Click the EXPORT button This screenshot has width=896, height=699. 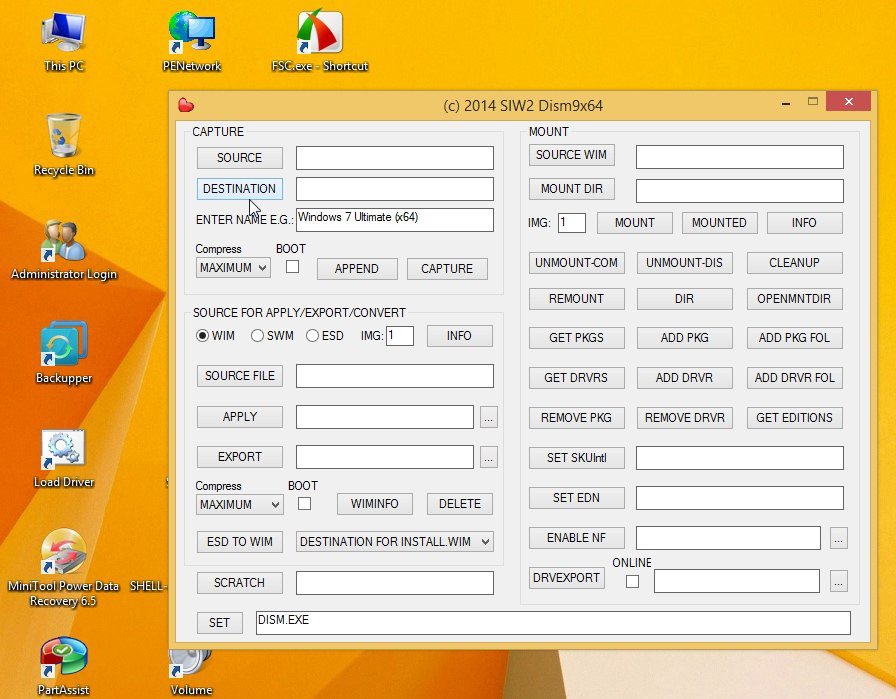239,457
